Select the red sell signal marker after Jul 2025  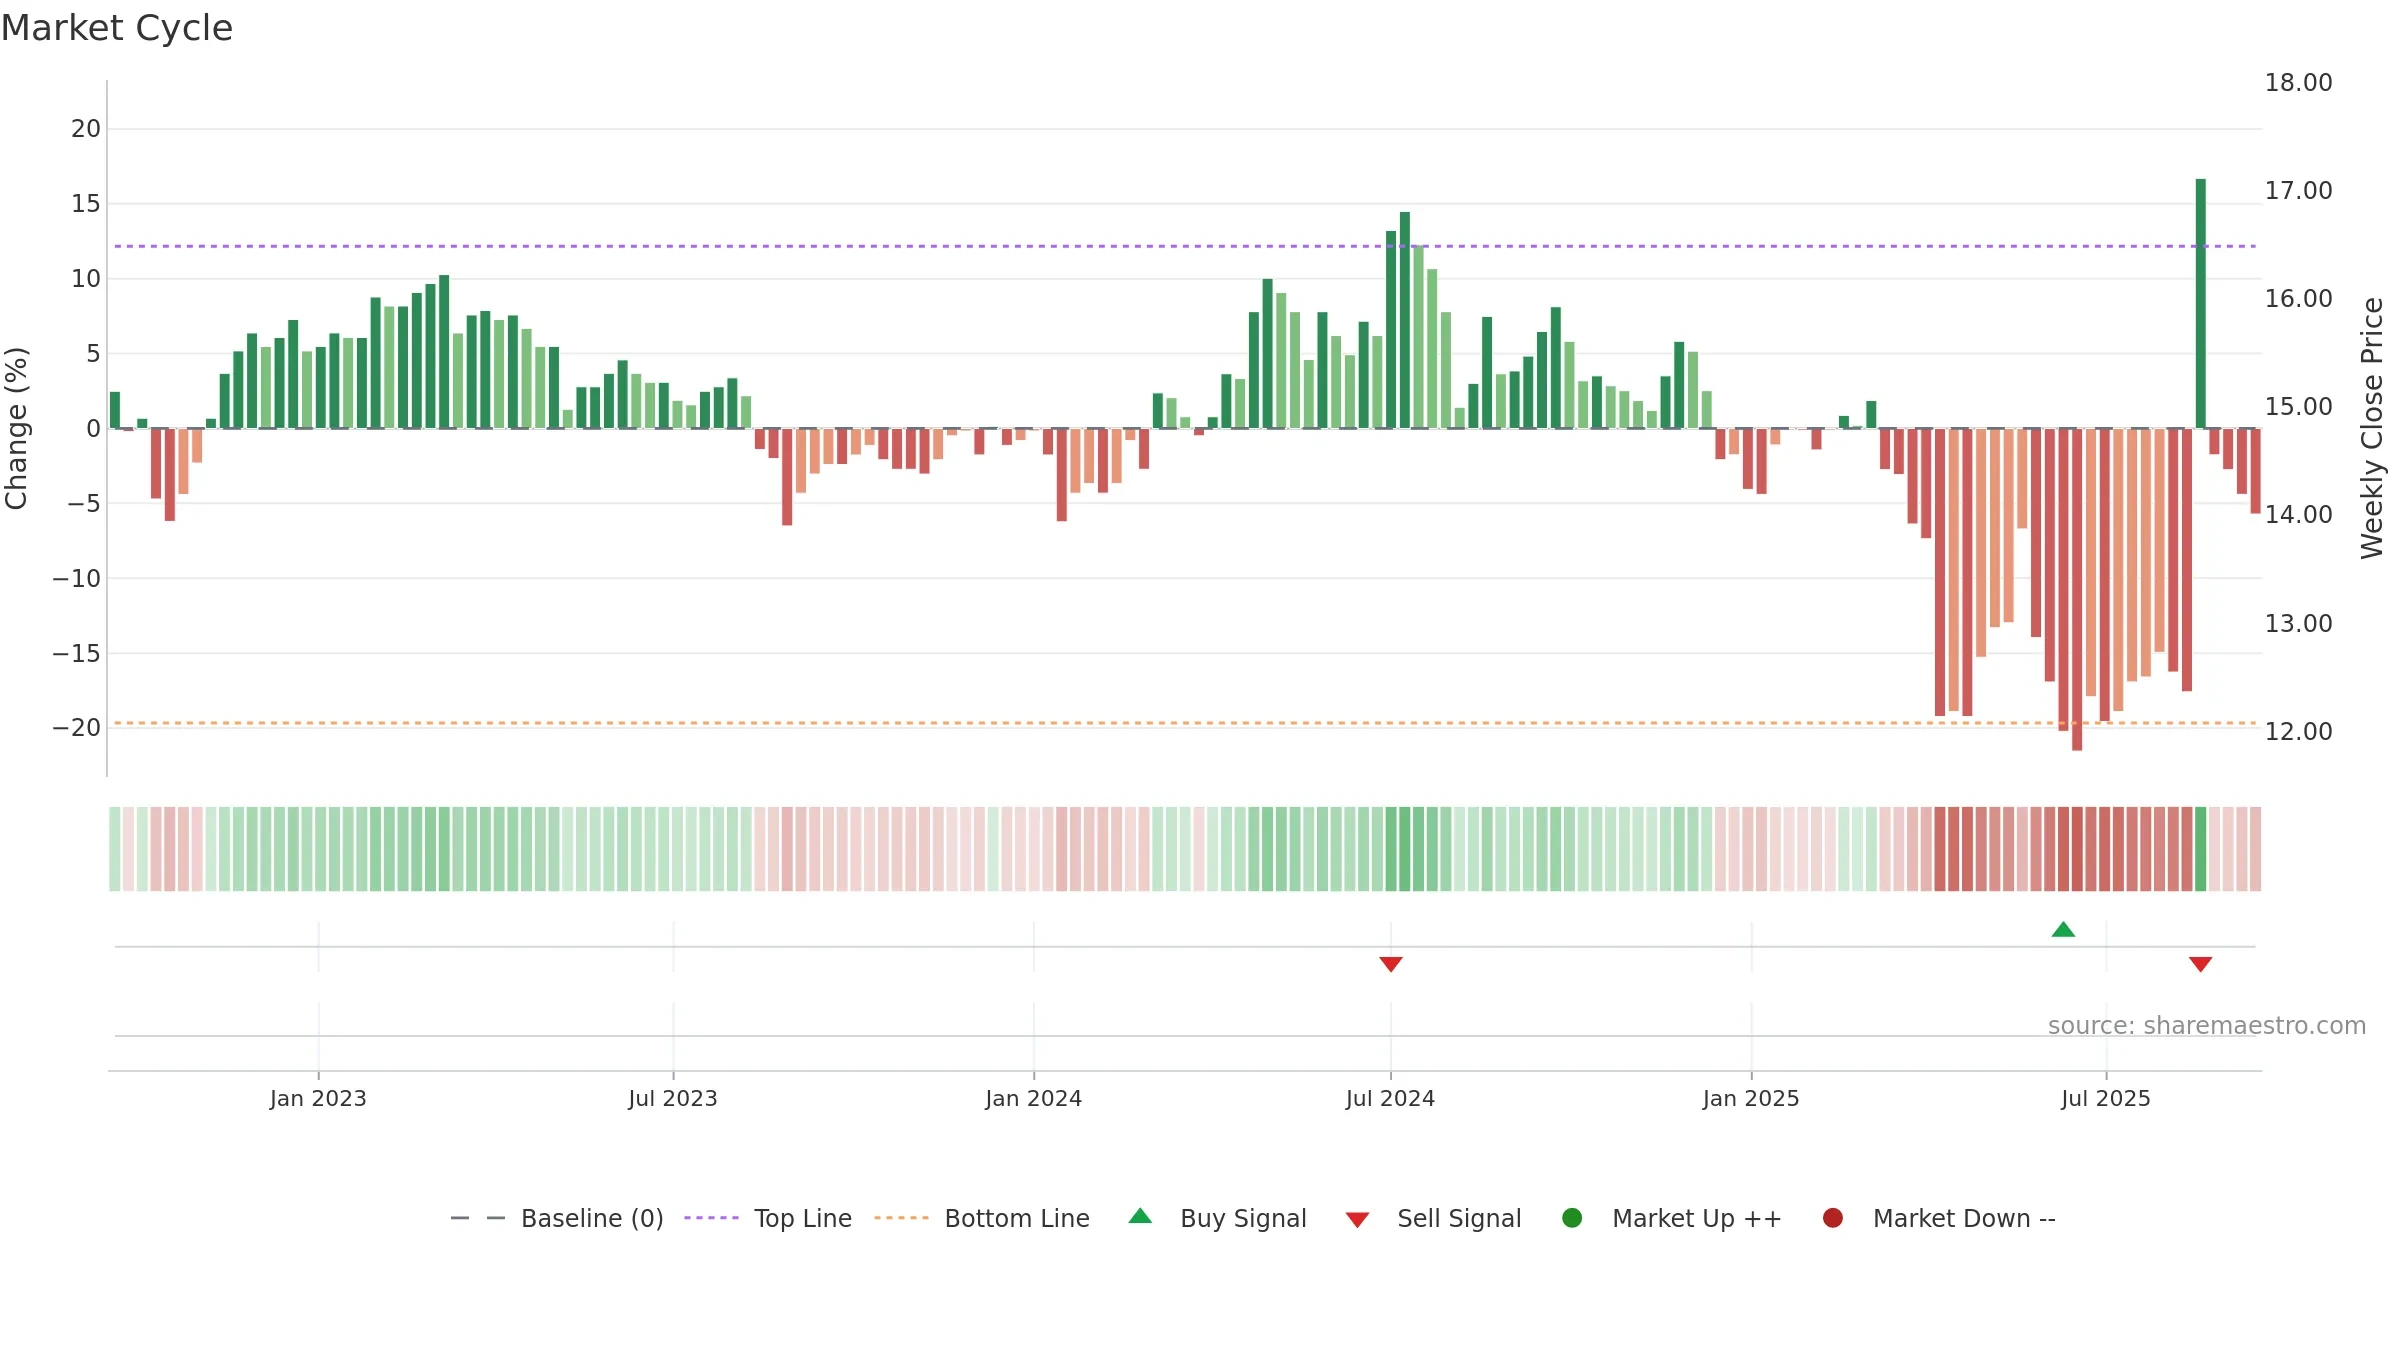pos(2200,964)
